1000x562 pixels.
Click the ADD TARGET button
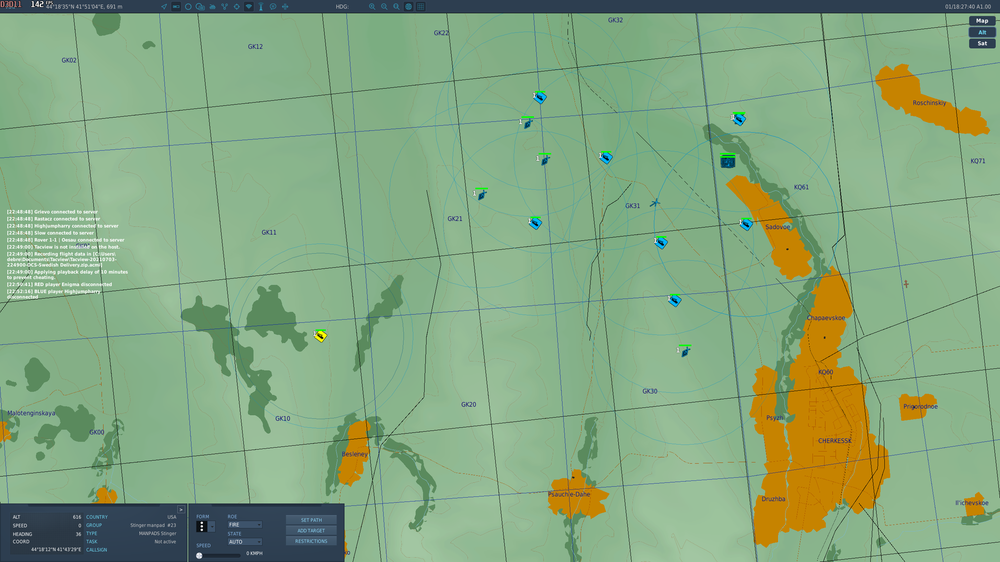[x=311, y=530]
